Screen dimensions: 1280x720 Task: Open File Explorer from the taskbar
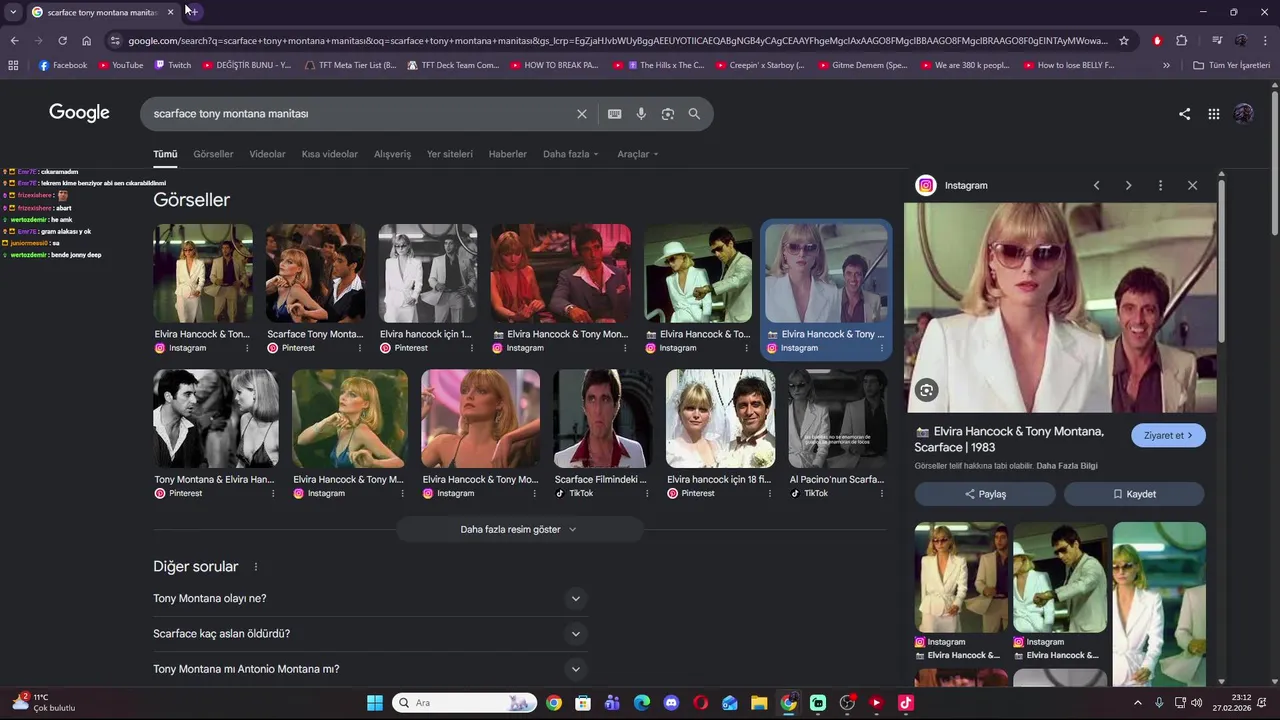pos(759,703)
